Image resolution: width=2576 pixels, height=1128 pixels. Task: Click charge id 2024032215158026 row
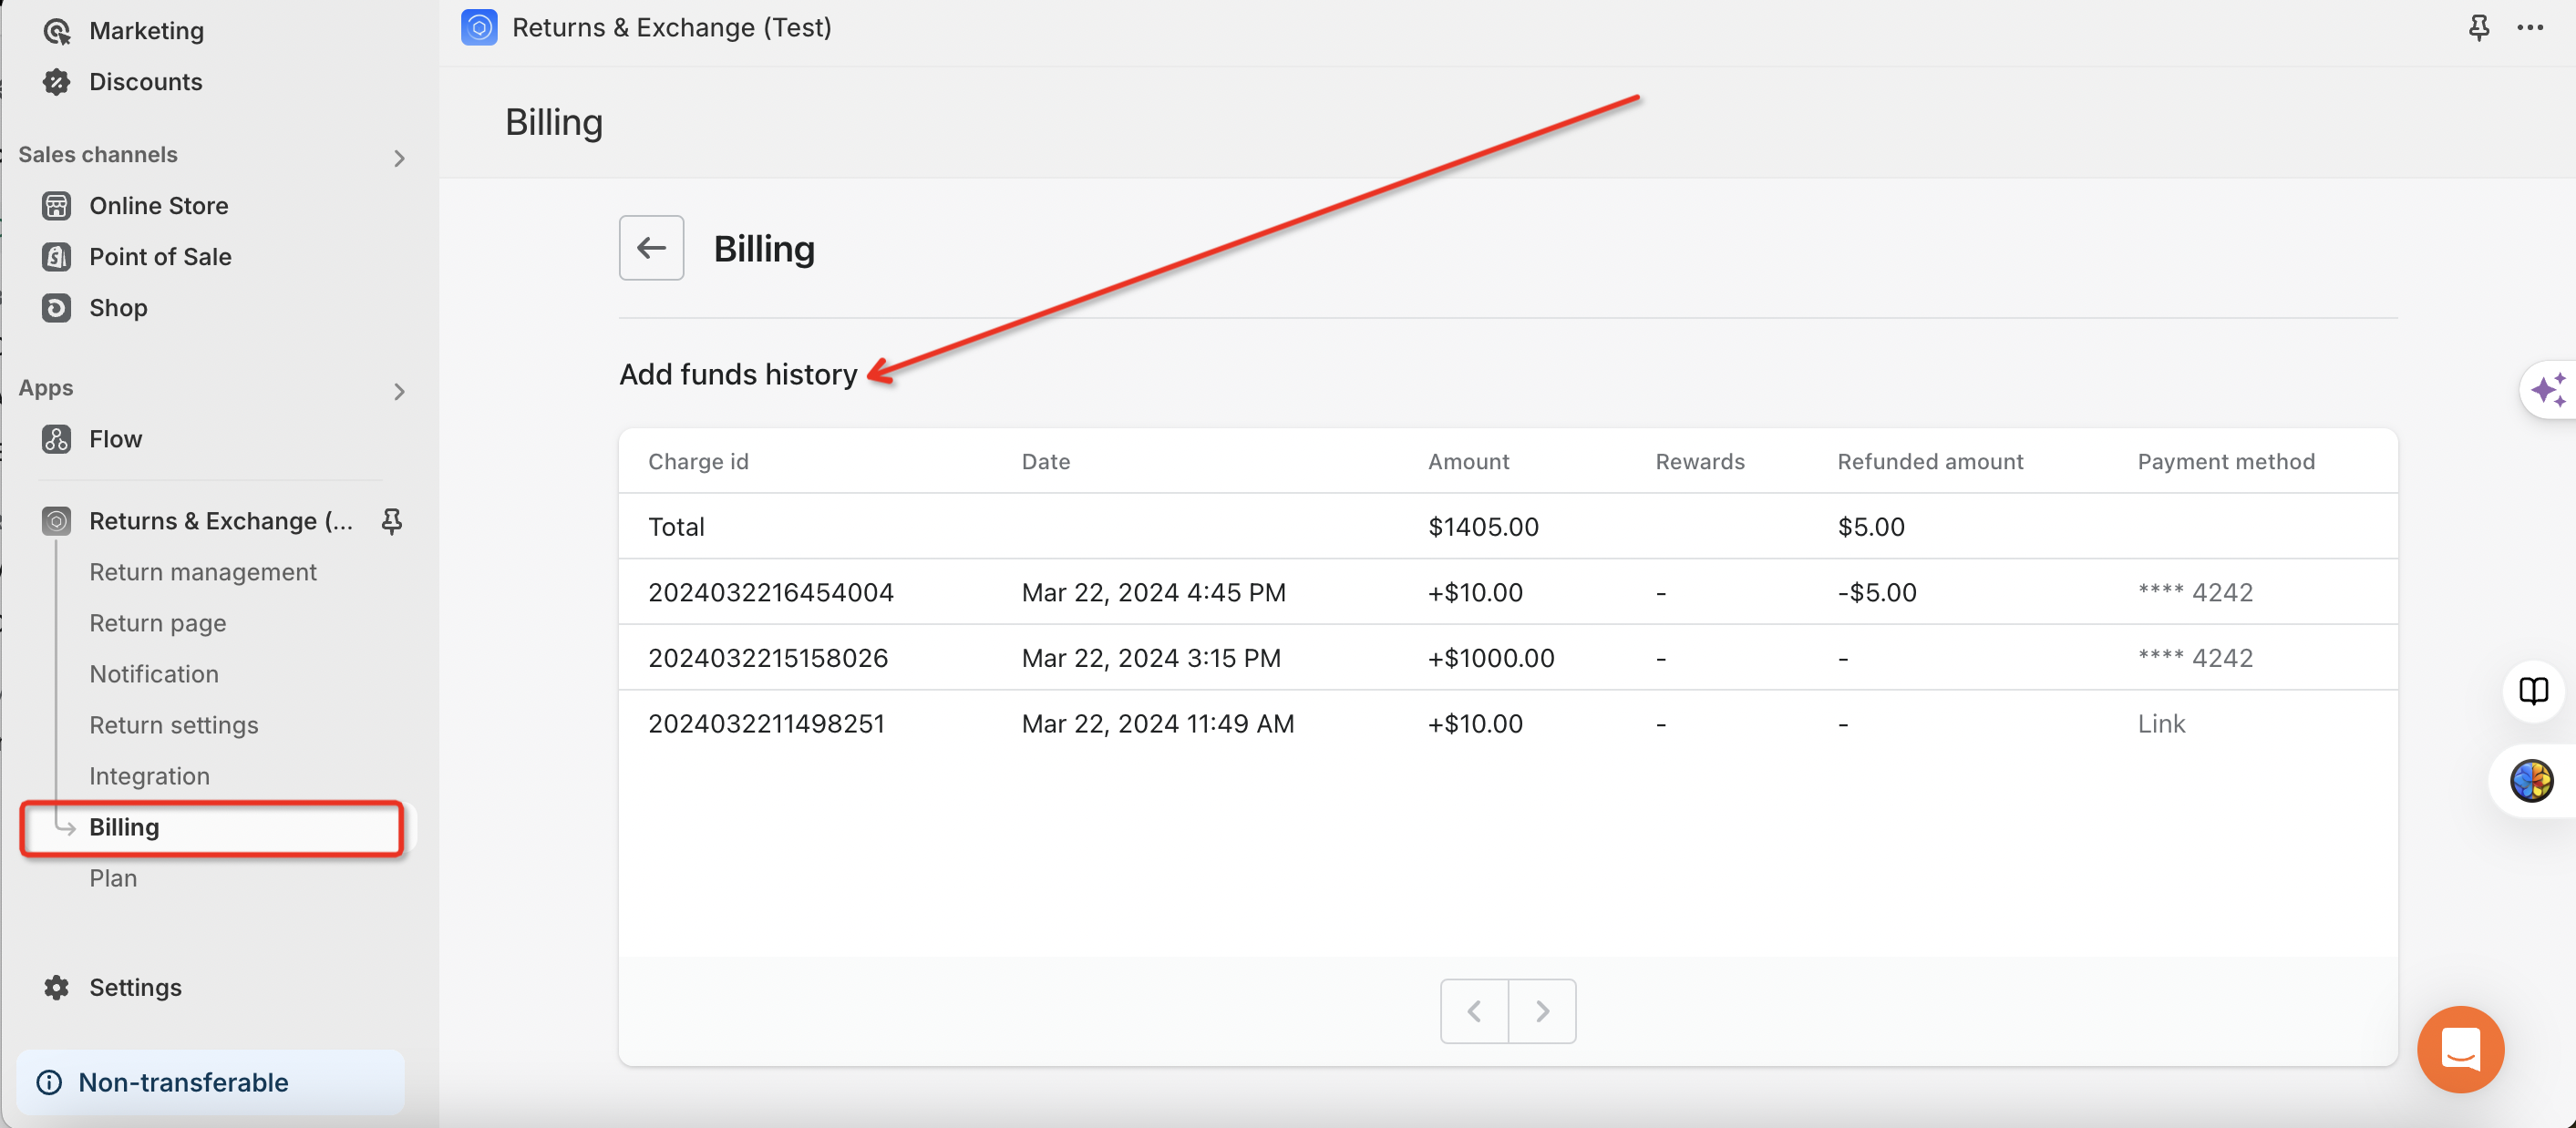pos(768,658)
